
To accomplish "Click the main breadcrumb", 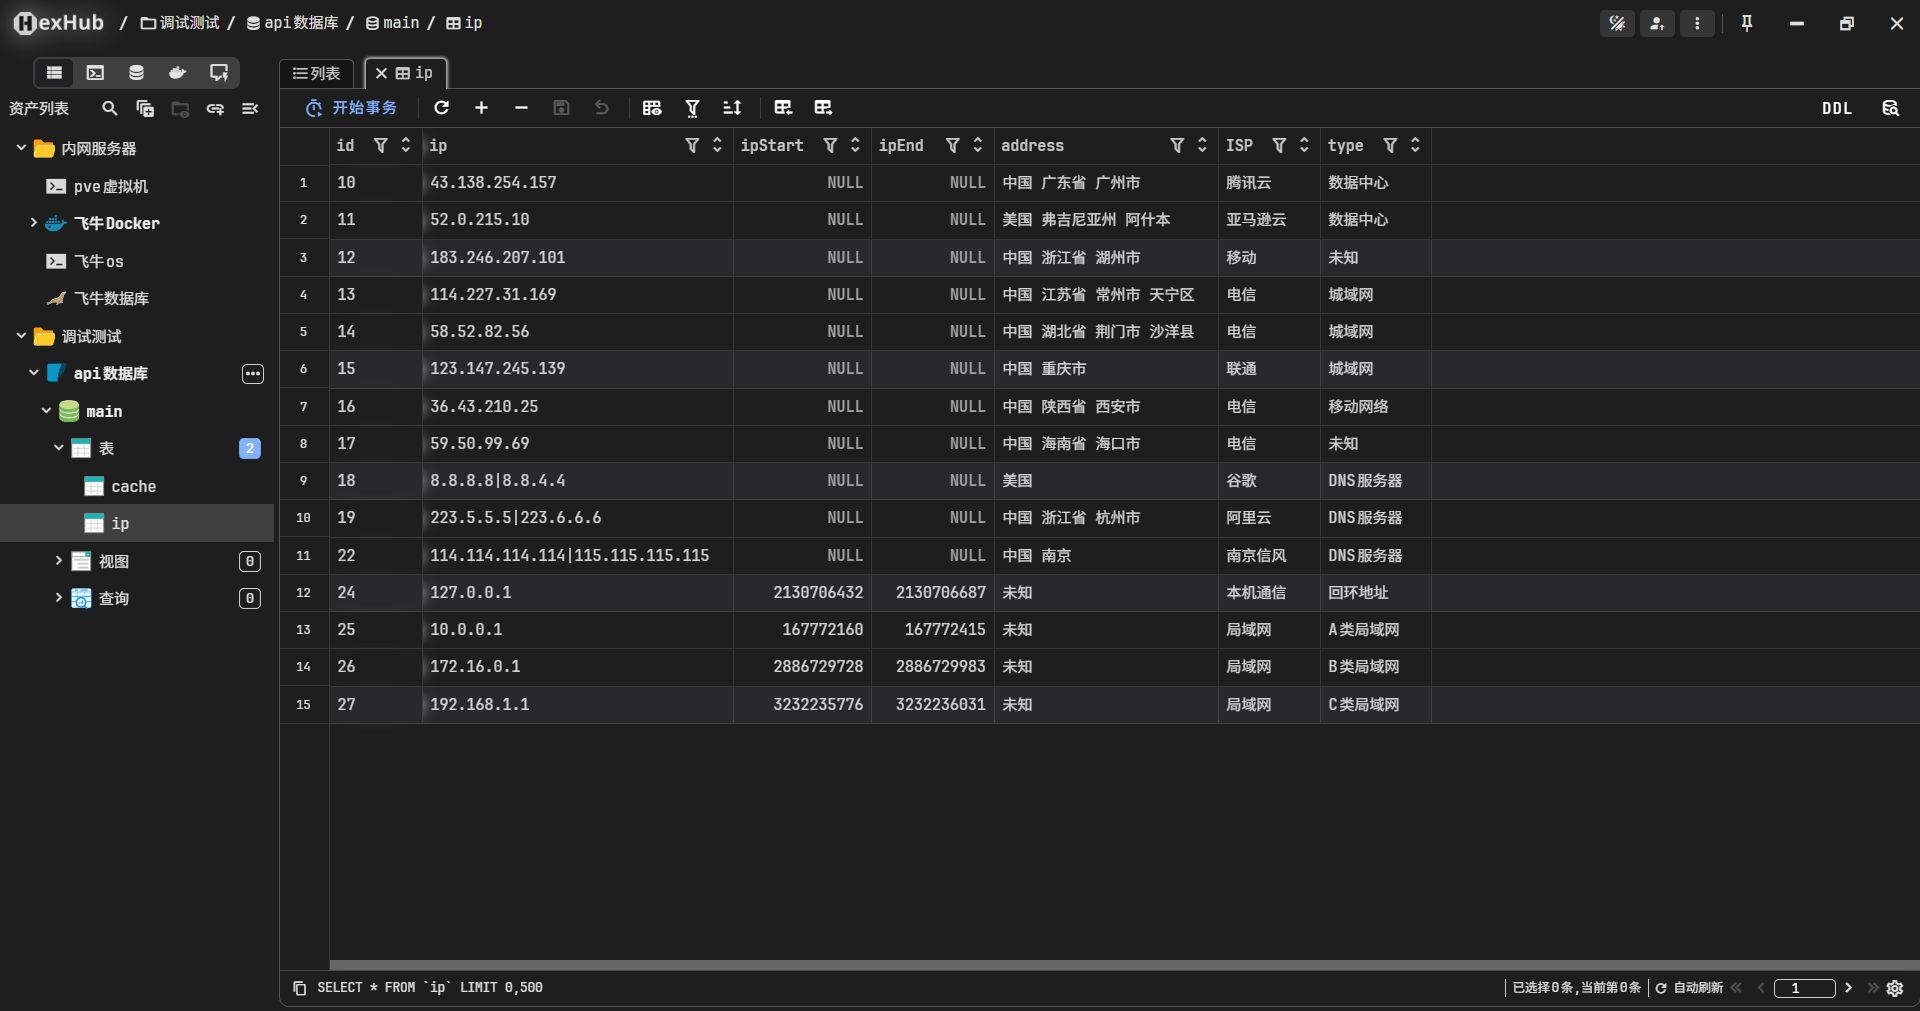I will point(392,22).
